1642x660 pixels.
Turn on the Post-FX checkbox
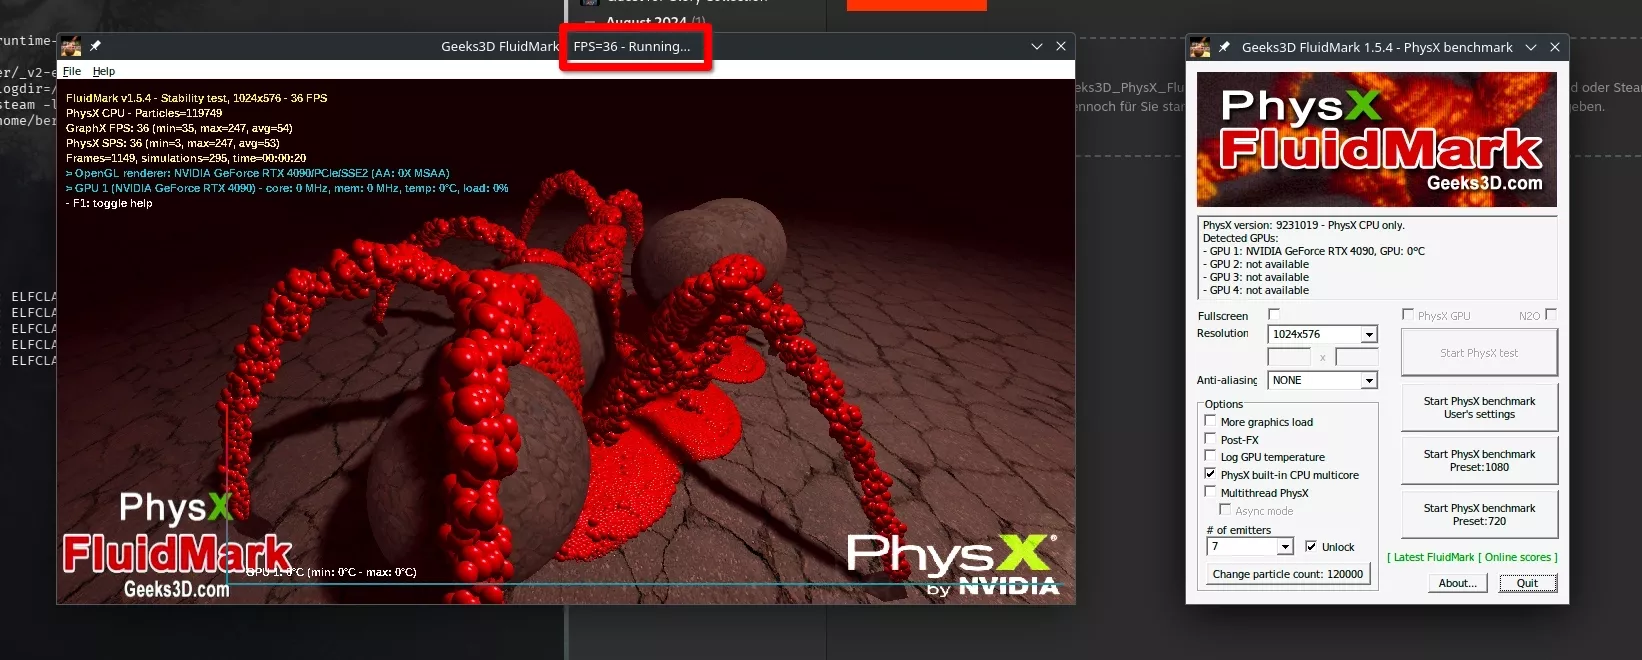1210,439
